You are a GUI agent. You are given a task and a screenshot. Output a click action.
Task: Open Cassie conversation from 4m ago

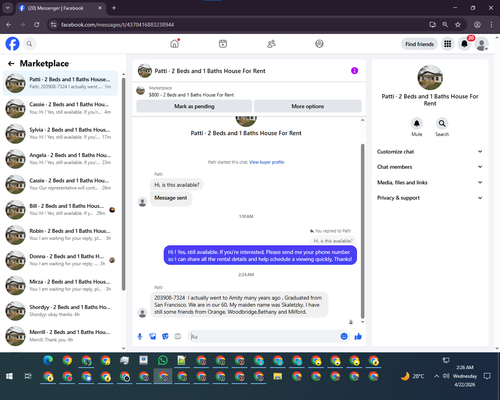[x=60, y=108]
